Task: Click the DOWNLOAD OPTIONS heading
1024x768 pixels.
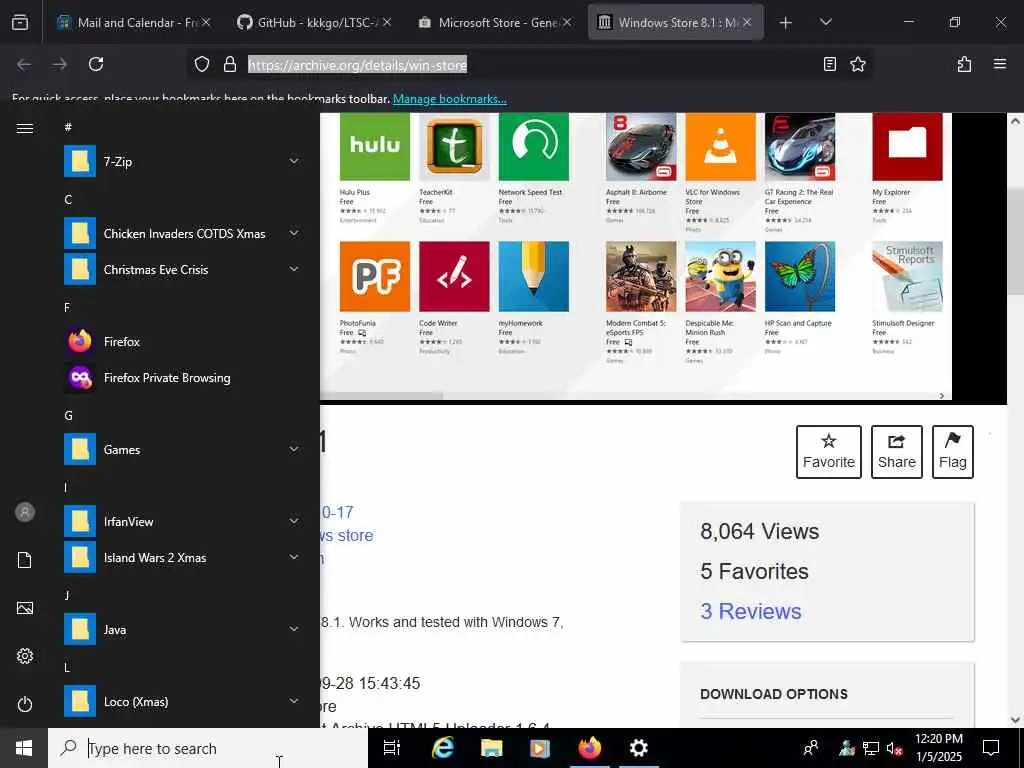Action: [774, 694]
